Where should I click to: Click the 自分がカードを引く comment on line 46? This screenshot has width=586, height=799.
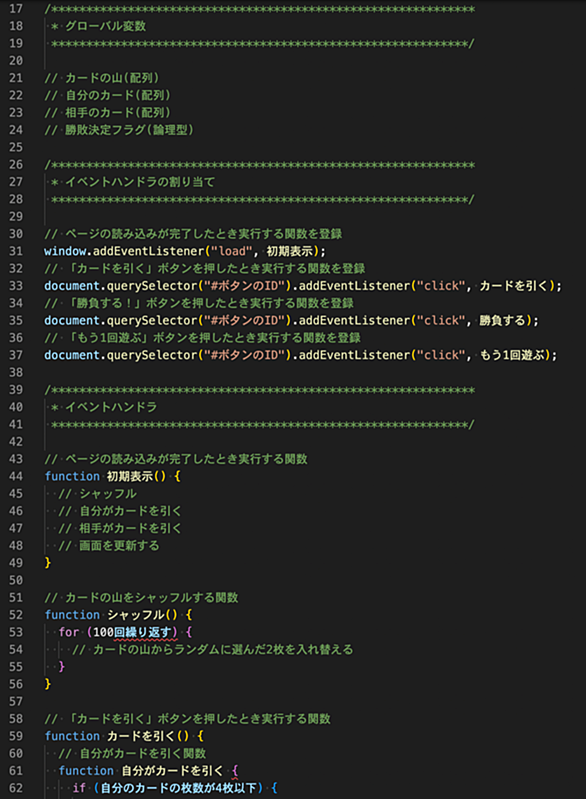click(x=120, y=511)
